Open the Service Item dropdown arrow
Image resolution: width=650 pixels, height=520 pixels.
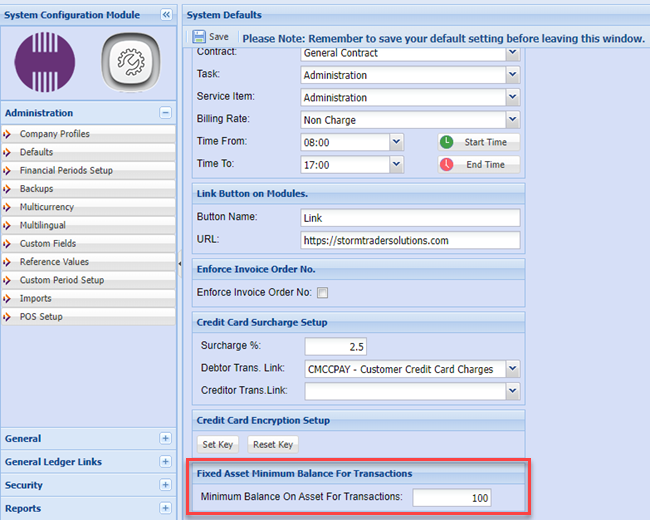513,97
